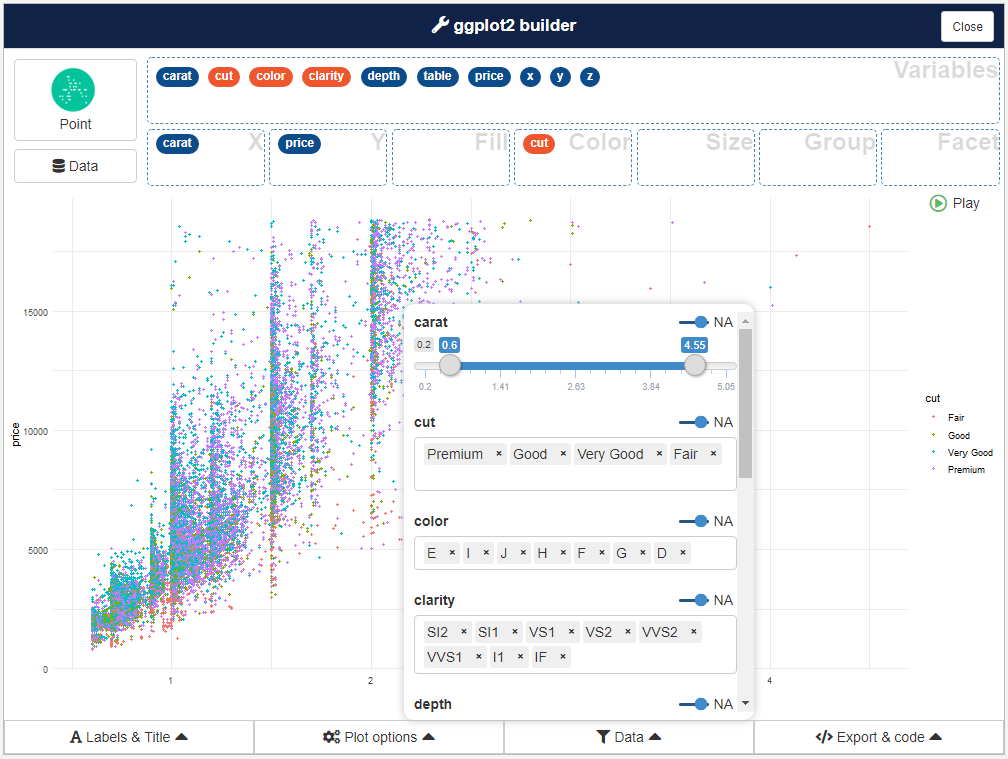Toggle NA switch for carat

point(694,322)
